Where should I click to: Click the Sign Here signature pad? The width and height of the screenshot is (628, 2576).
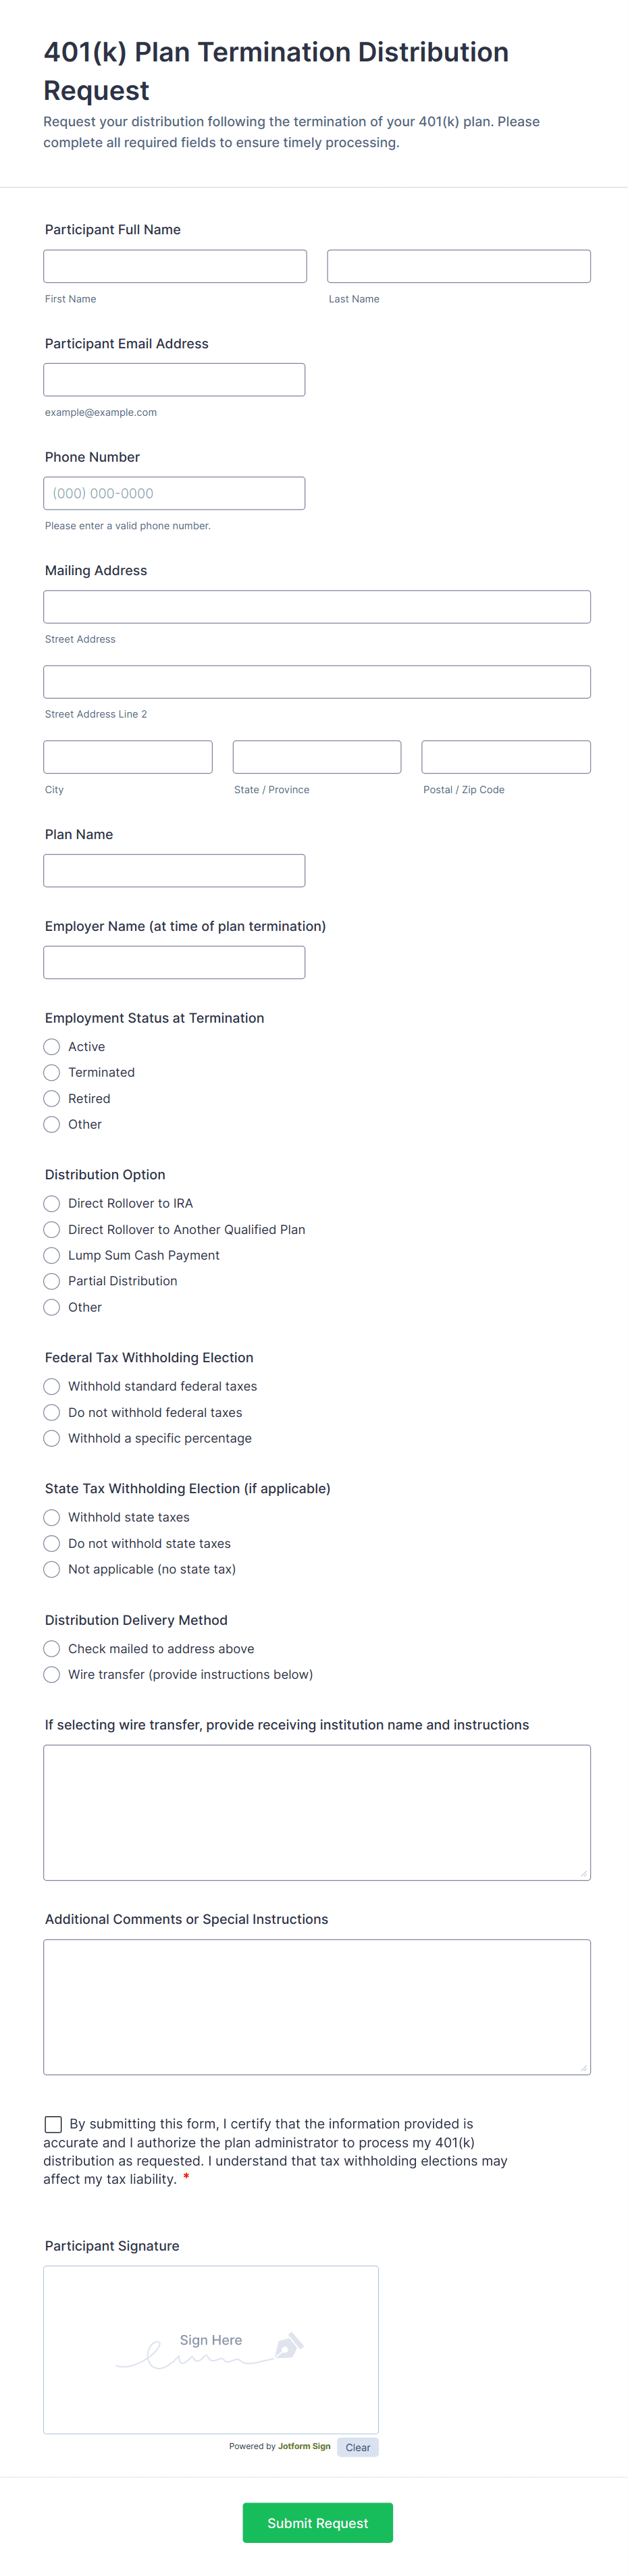211,2349
